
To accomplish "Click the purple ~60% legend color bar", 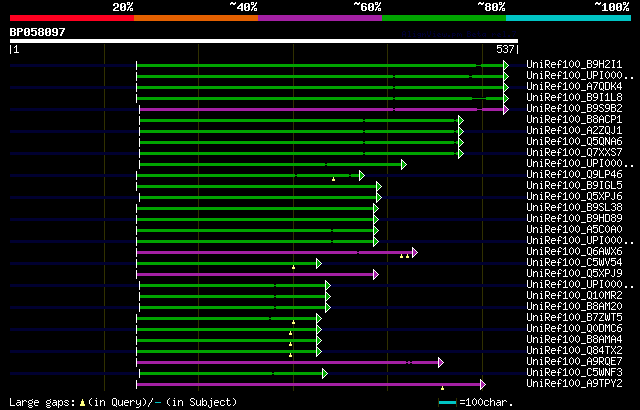I will 320,18.
